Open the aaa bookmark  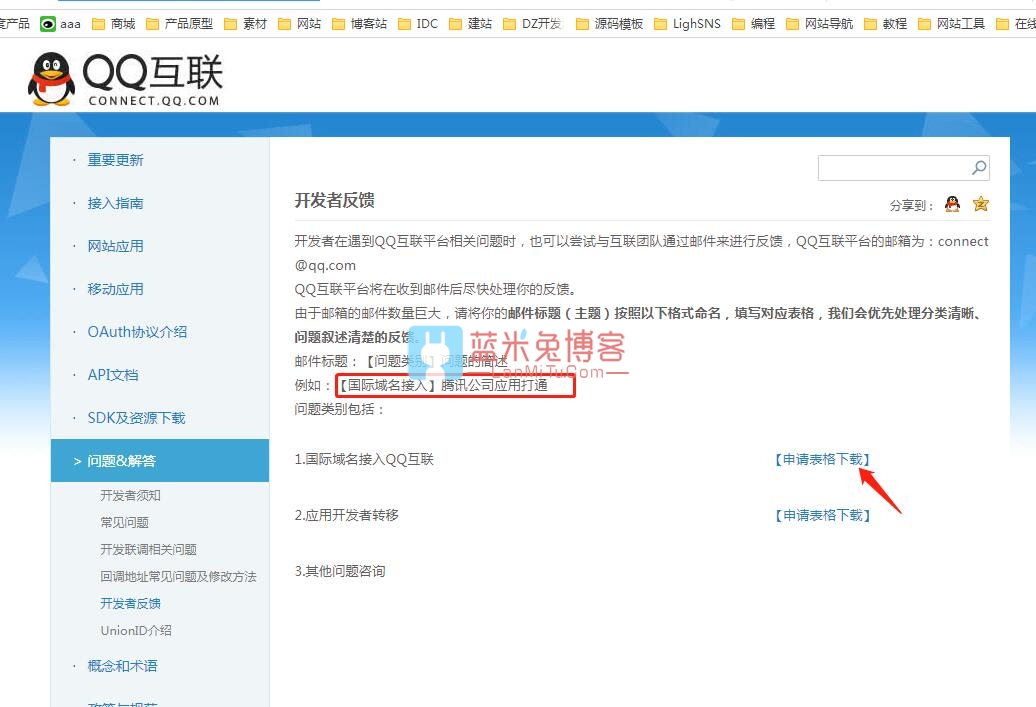[x=60, y=24]
